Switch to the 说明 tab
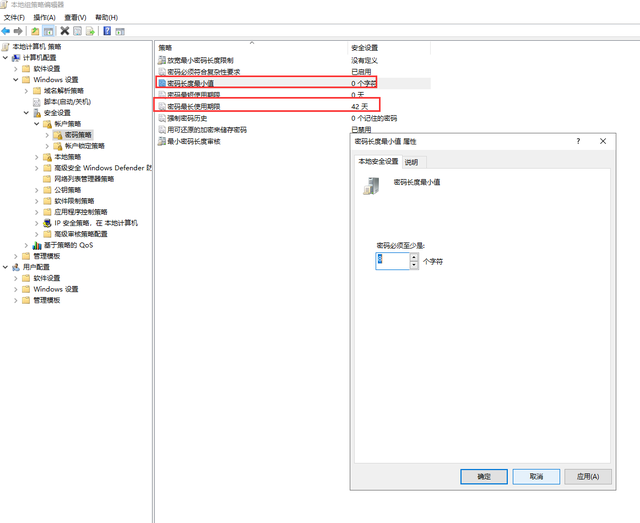 [x=413, y=162]
